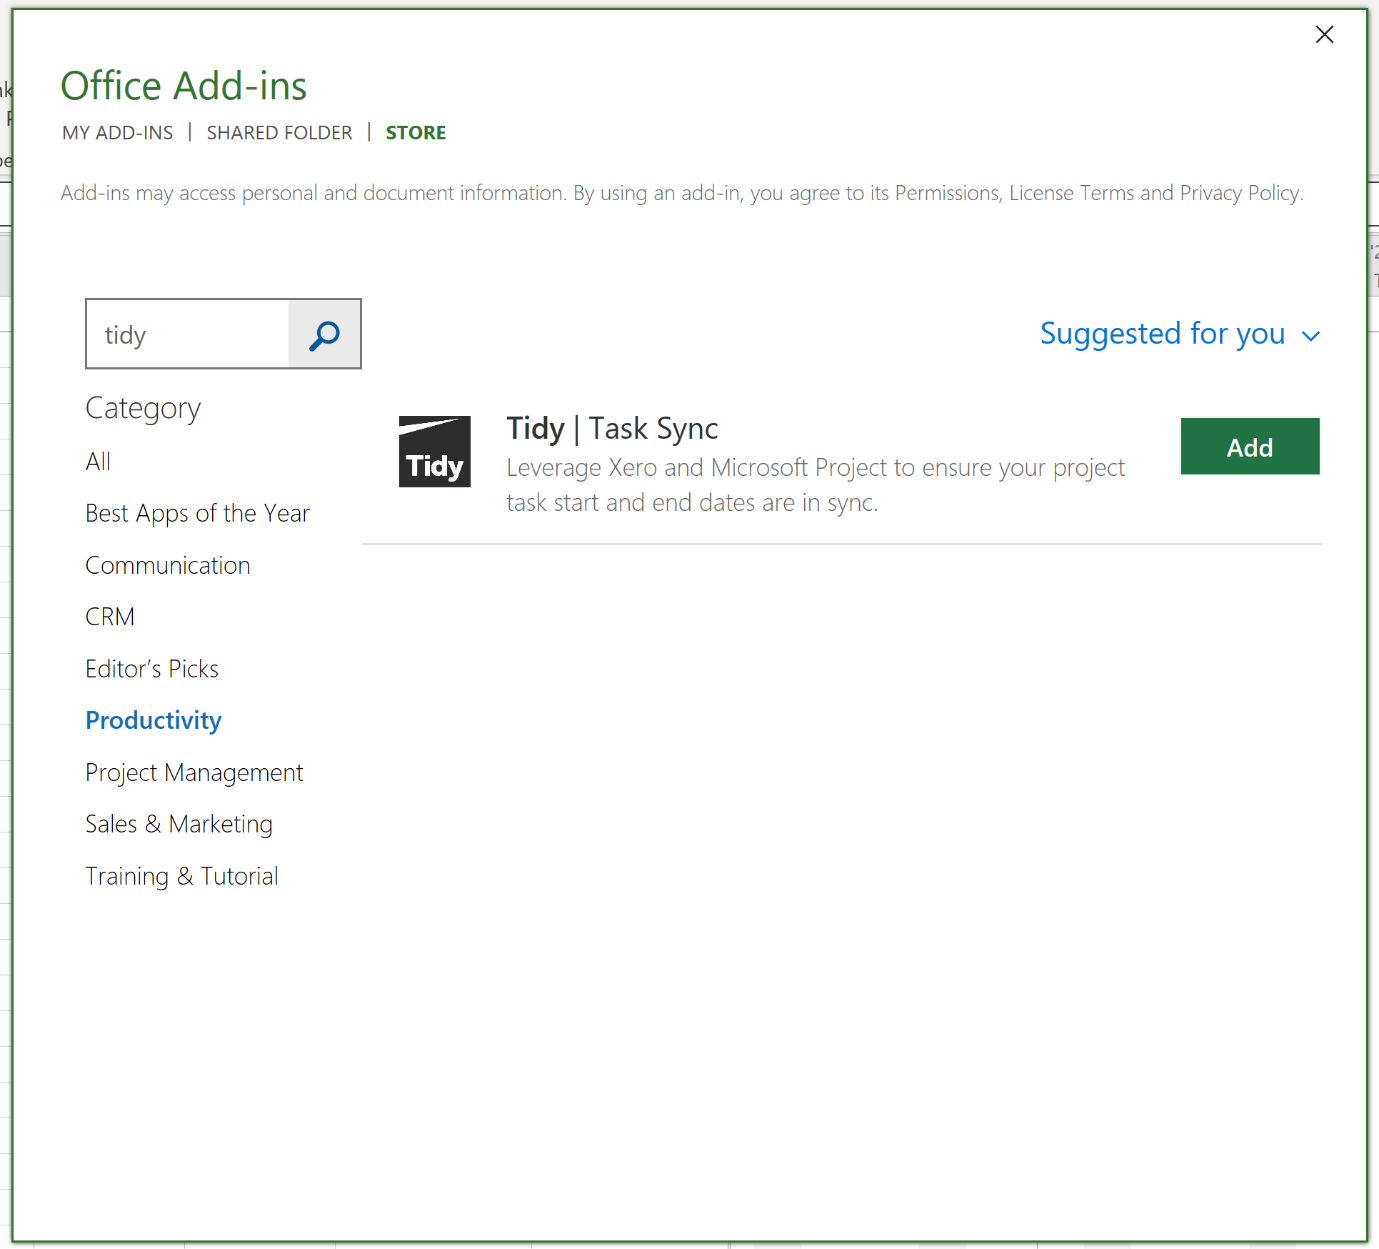Choose Best Apps of the Year category
The height and width of the screenshot is (1249, 1379).
pos(198,514)
